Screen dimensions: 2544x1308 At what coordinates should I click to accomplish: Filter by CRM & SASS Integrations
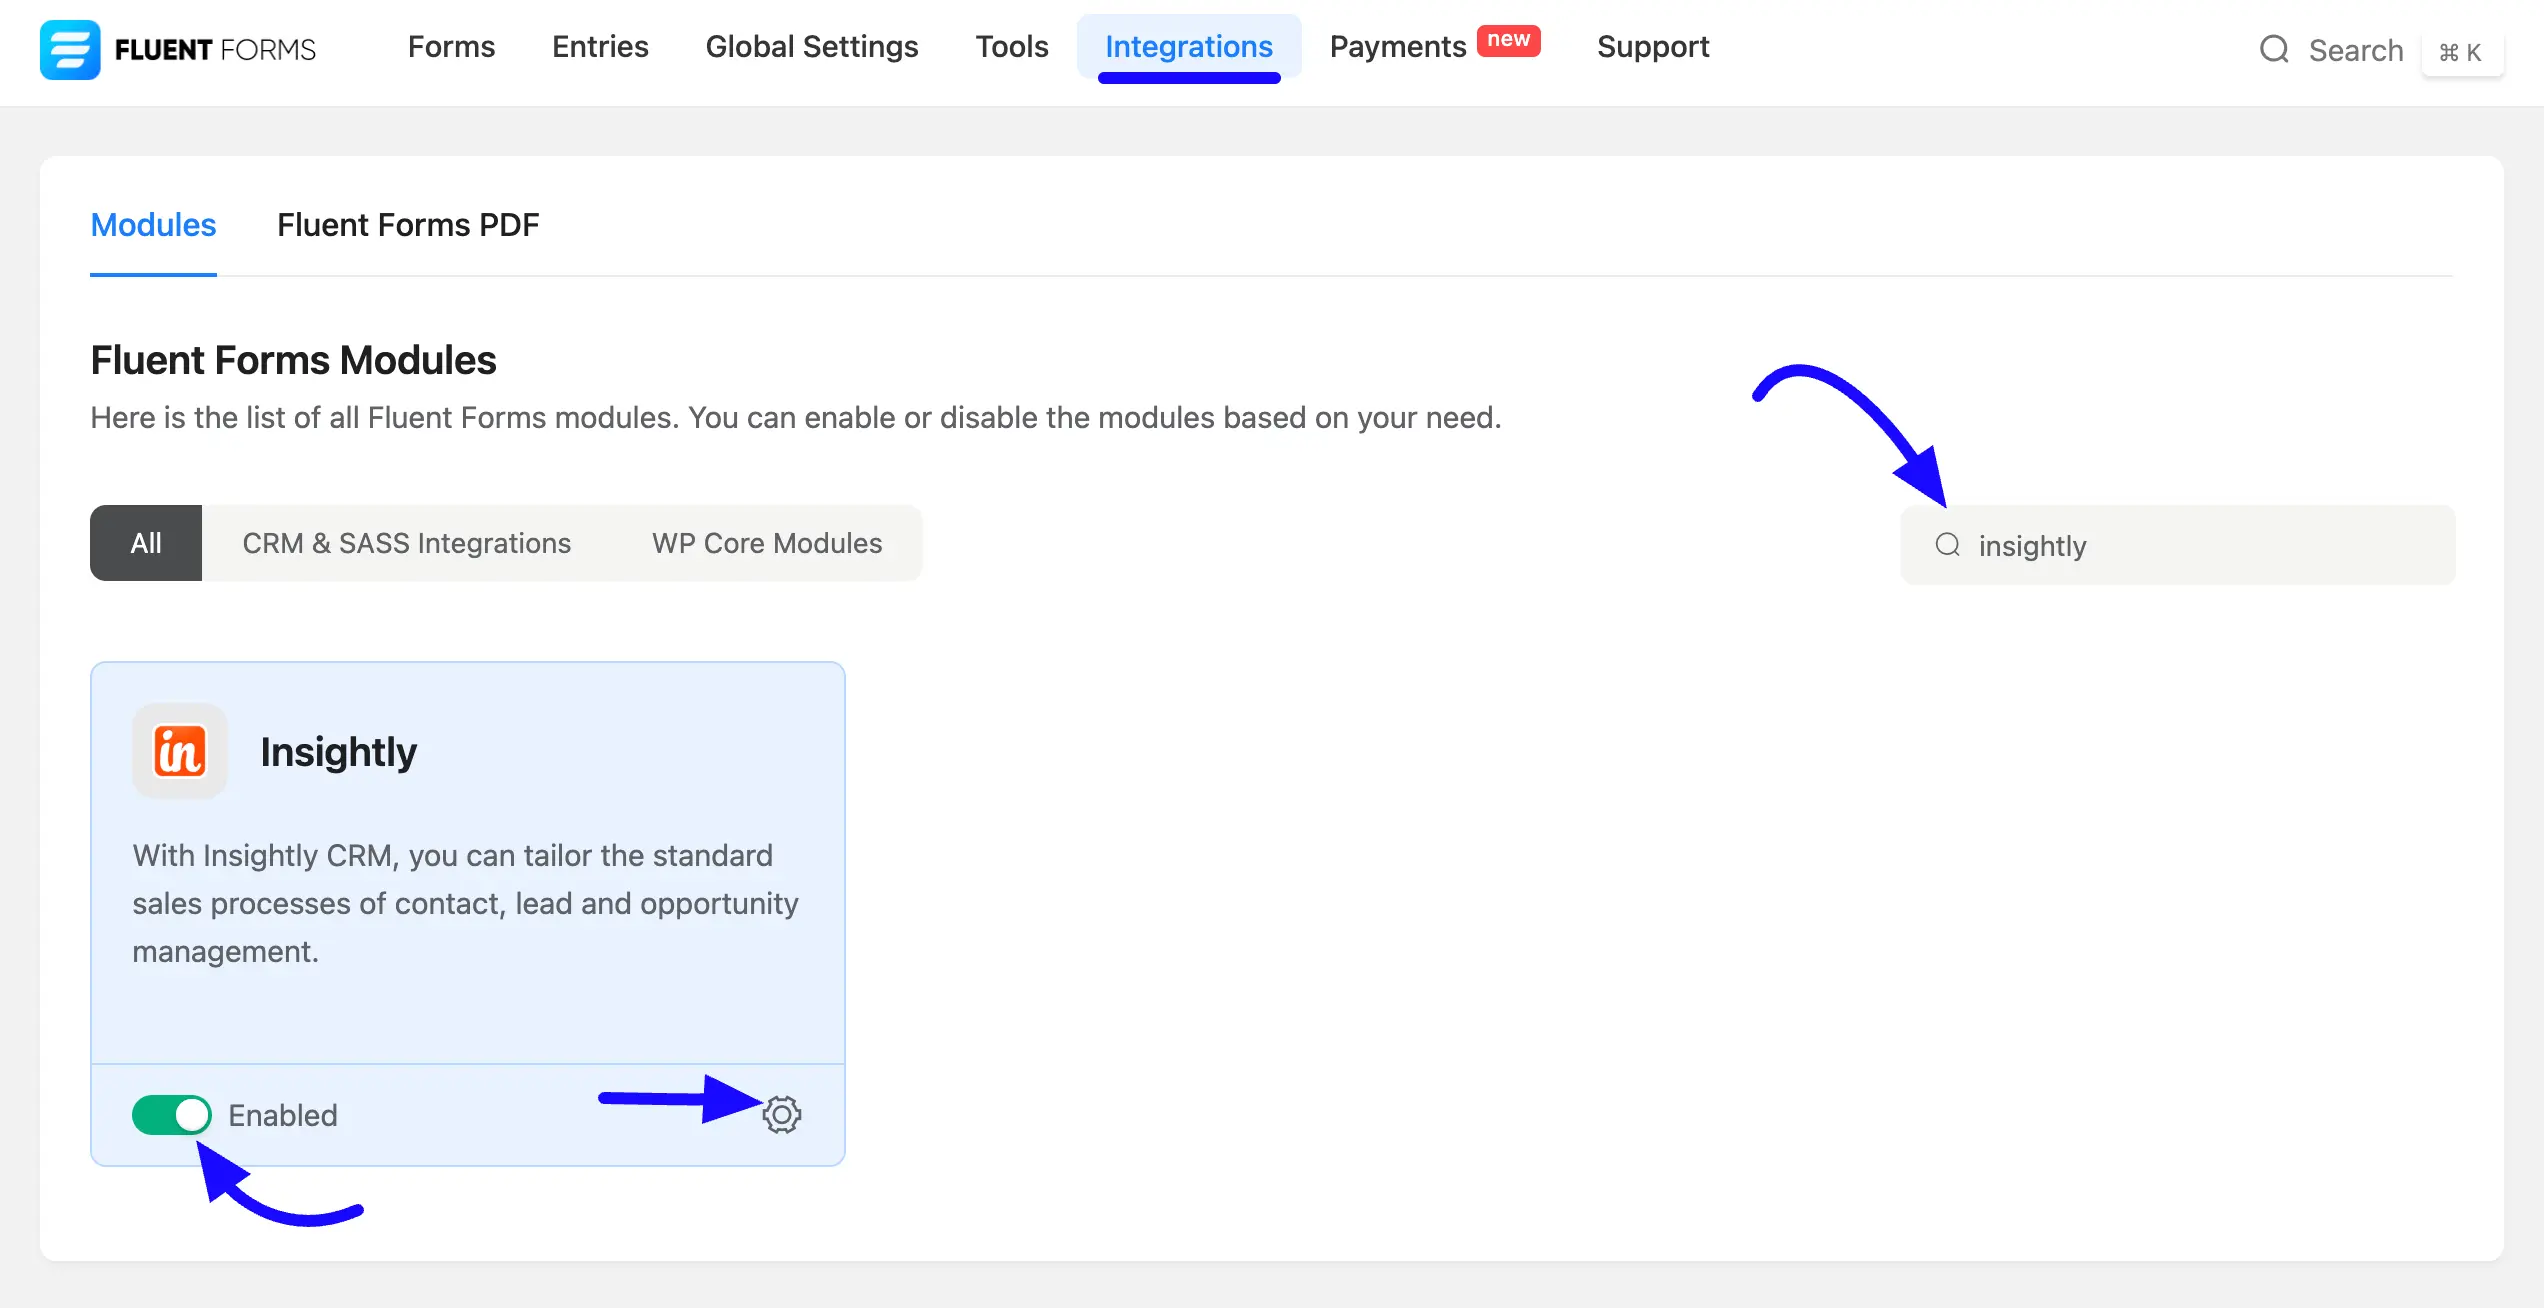406,543
